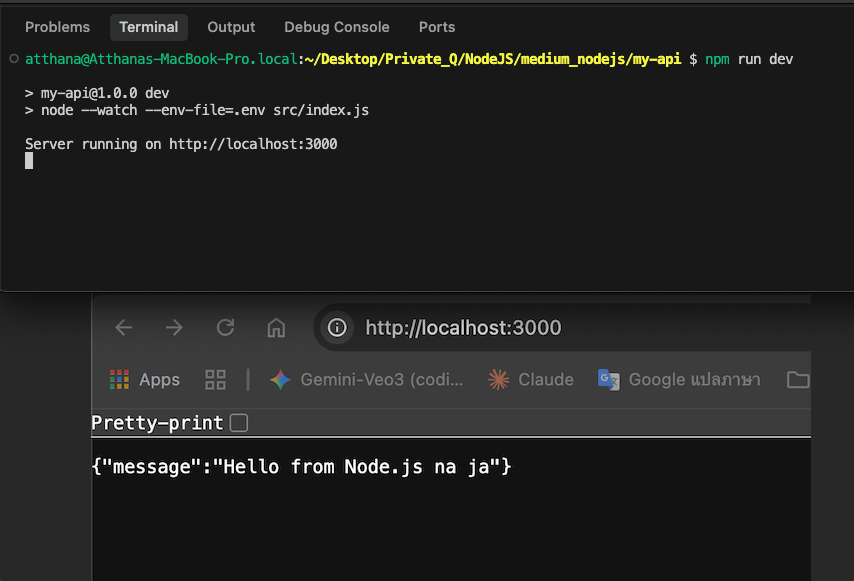Click the terminal command decoration circle
Image resolution: width=854 pixels, height=581 pixels.
(14, 58)
